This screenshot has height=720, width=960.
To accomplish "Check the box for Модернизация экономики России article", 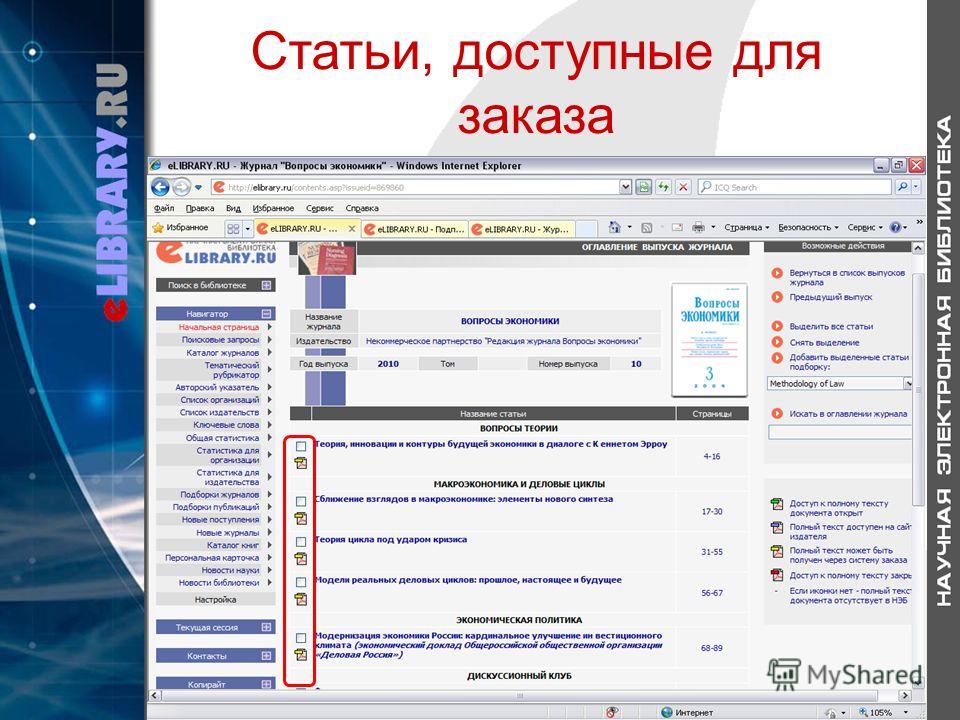I will [301, 638].
